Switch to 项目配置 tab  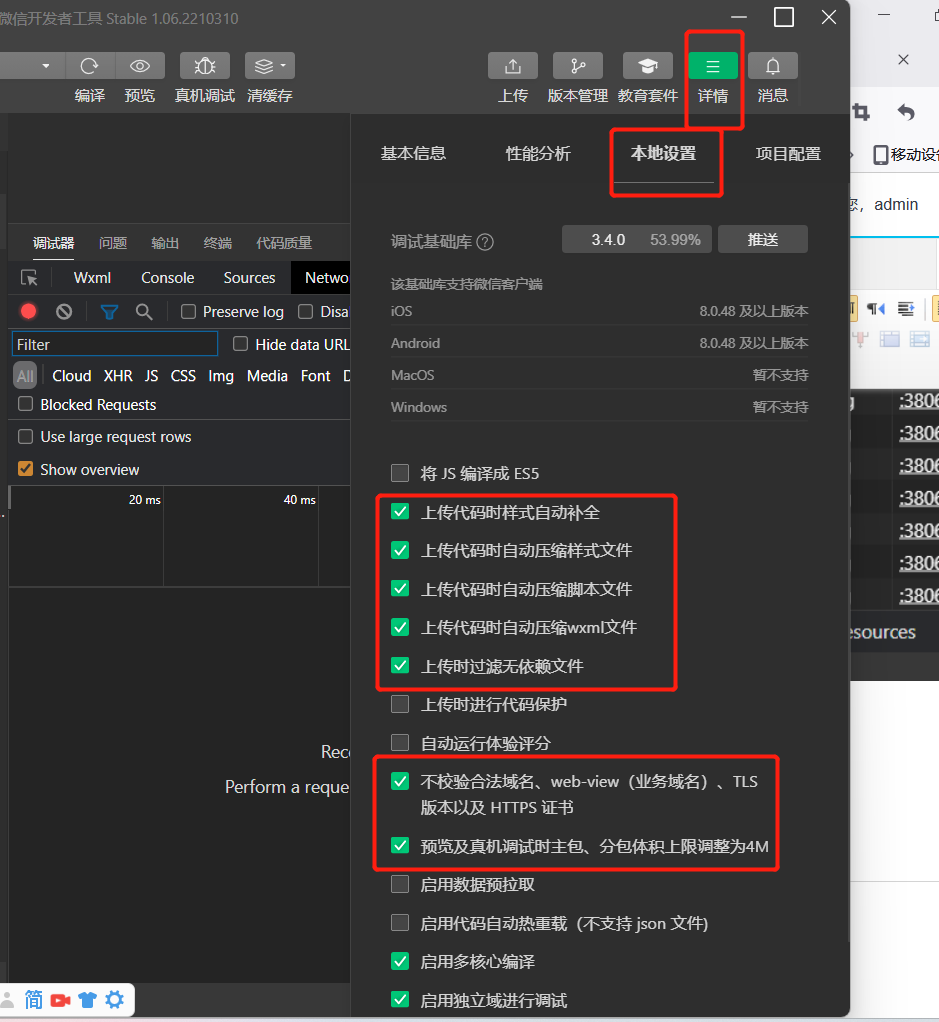pos(788,154)
